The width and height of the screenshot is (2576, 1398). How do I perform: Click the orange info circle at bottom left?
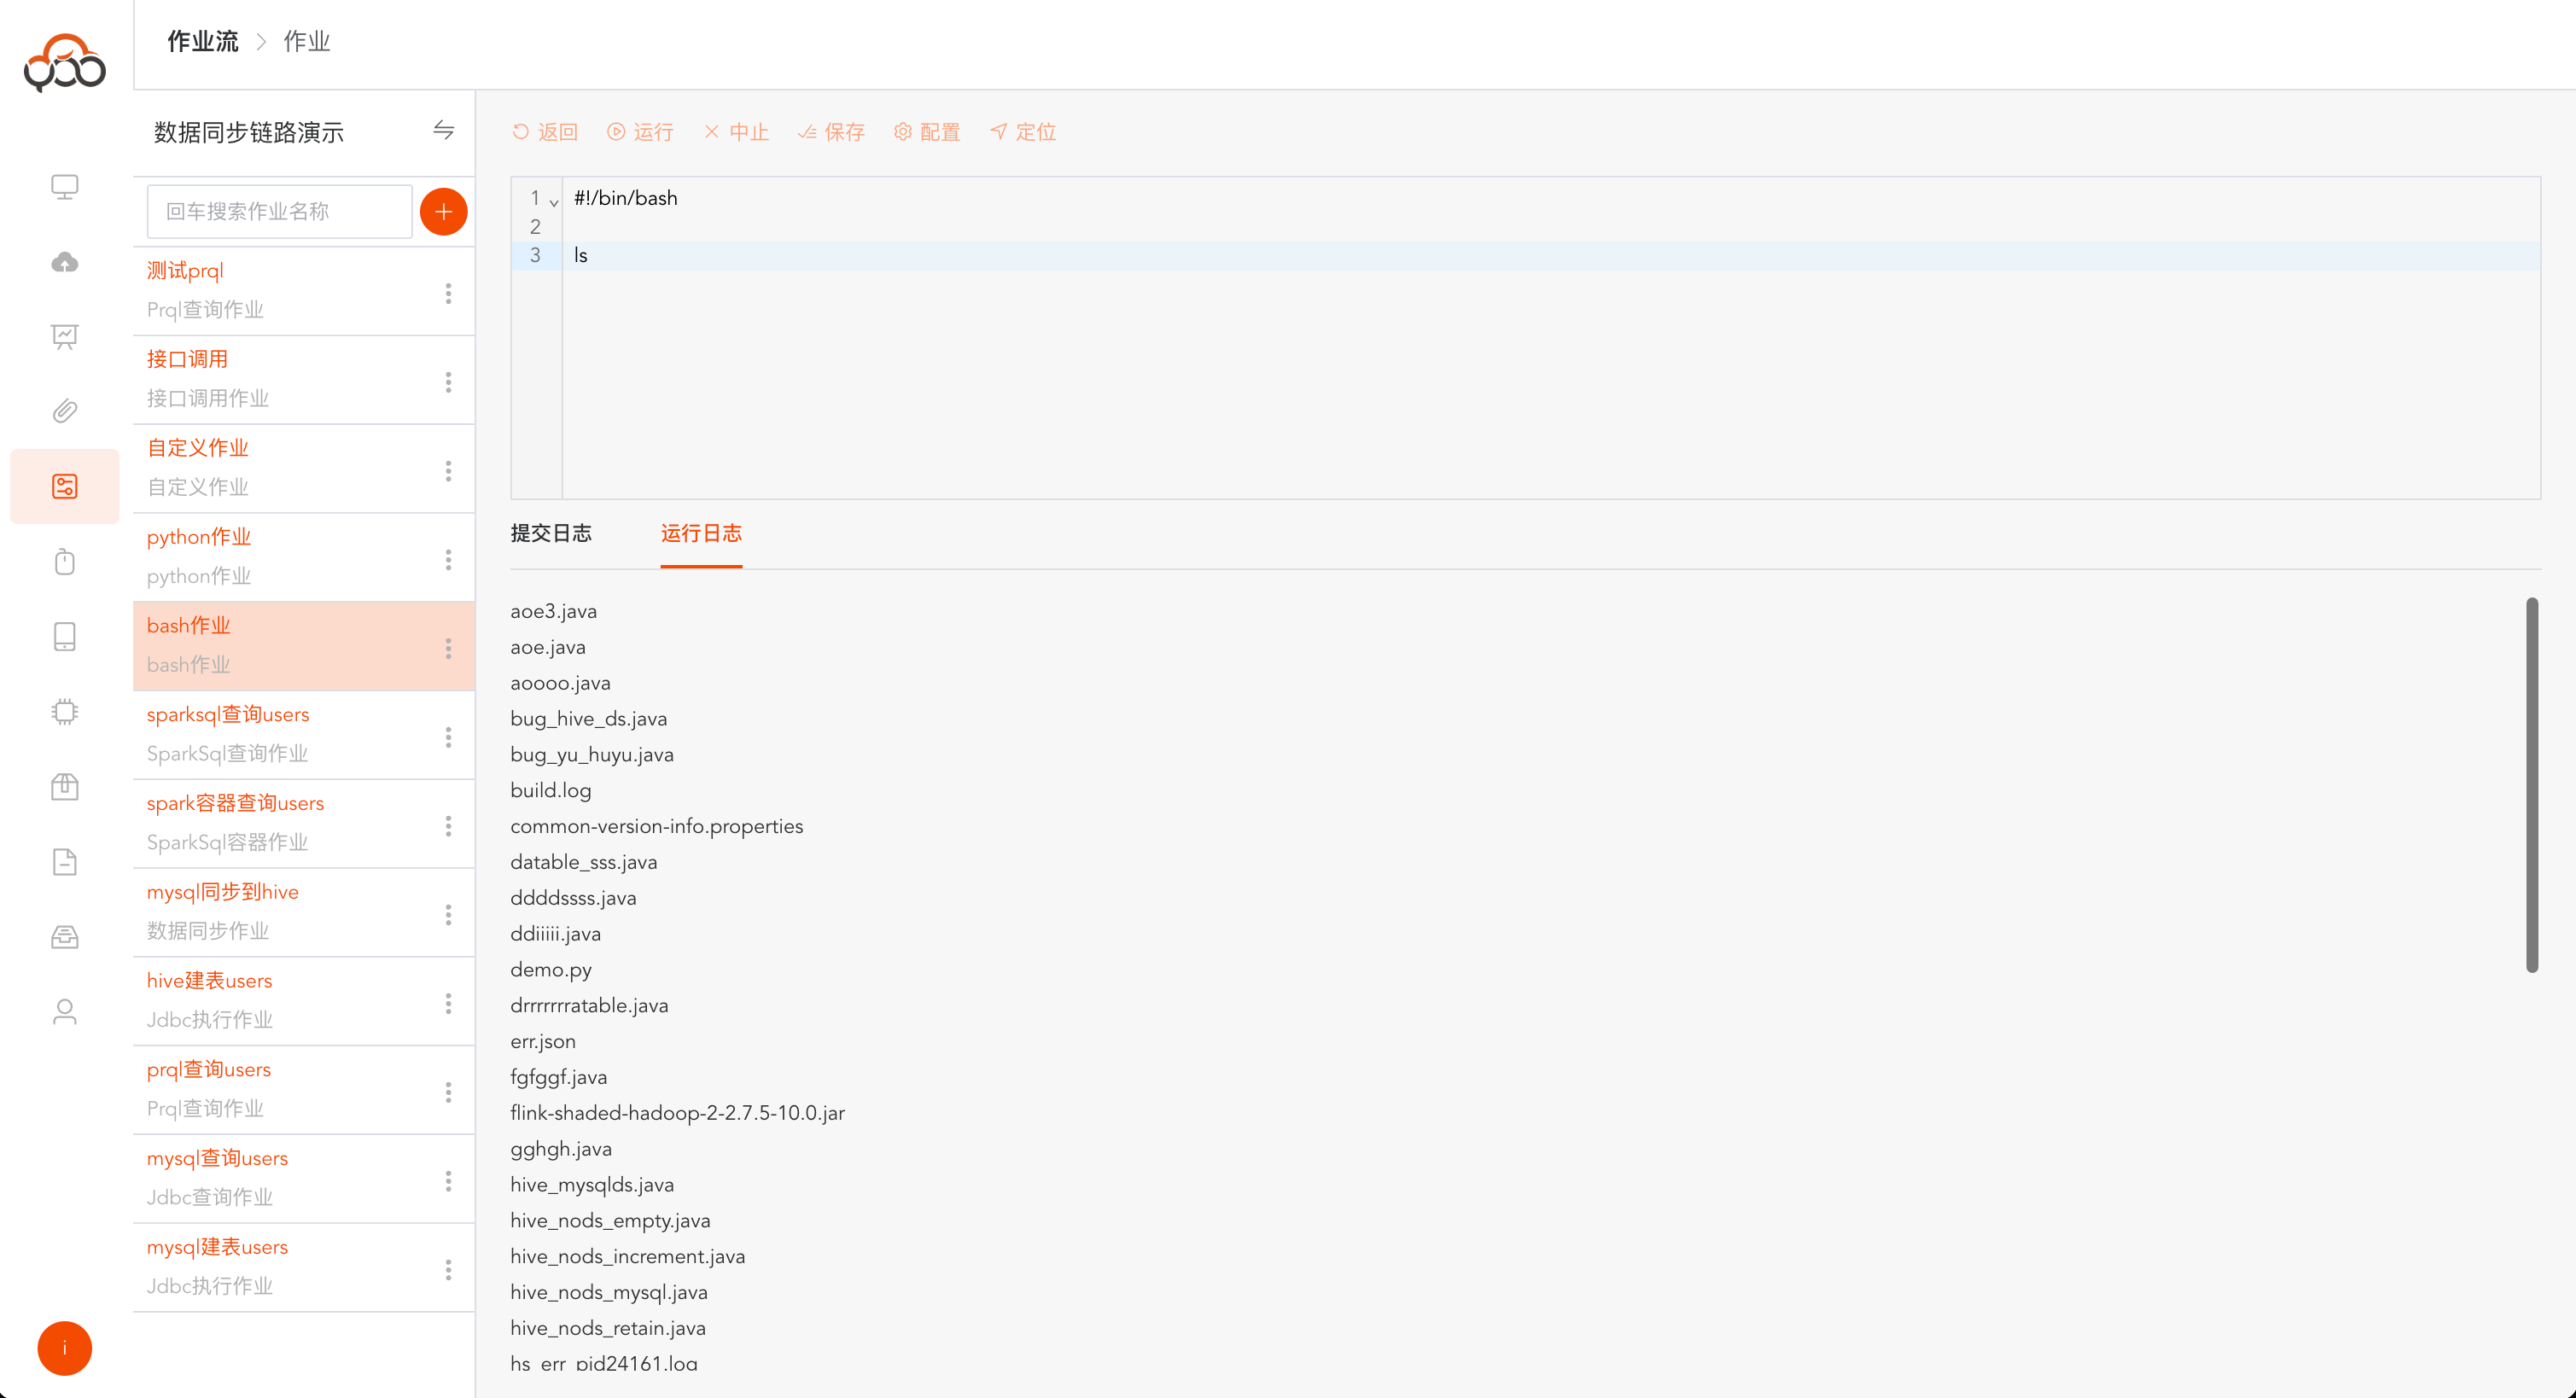[x=65, y=1348]
